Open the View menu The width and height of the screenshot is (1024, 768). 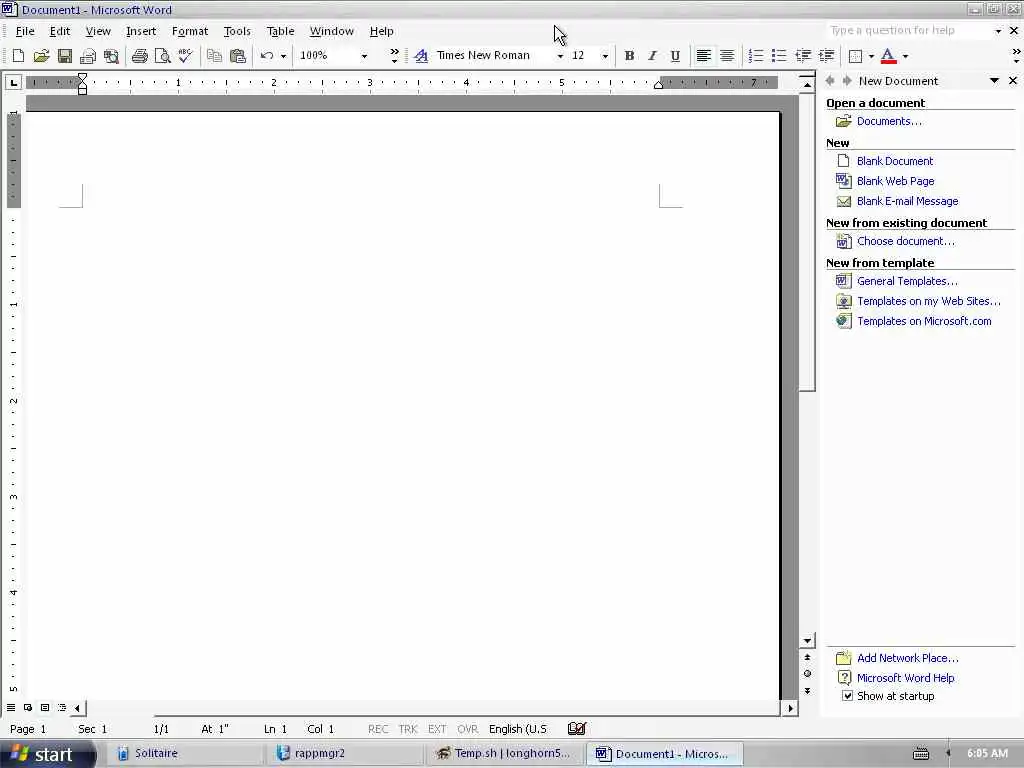point(98,31)
